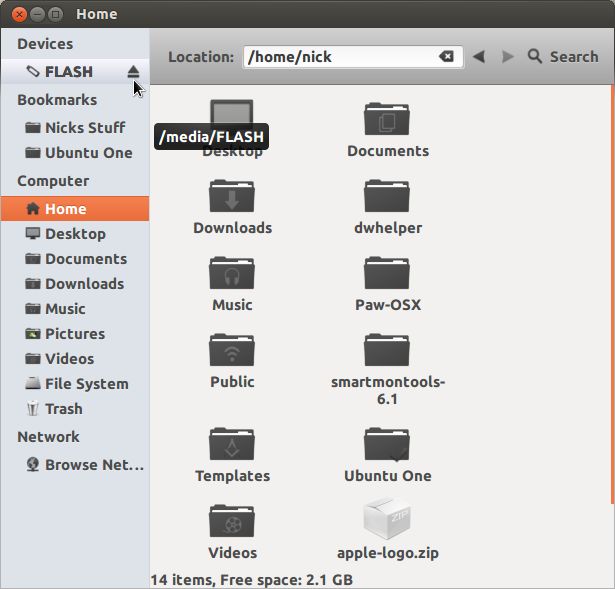Eject the FLASH drive
Screen dimensions: 615x589
(133, 71)
